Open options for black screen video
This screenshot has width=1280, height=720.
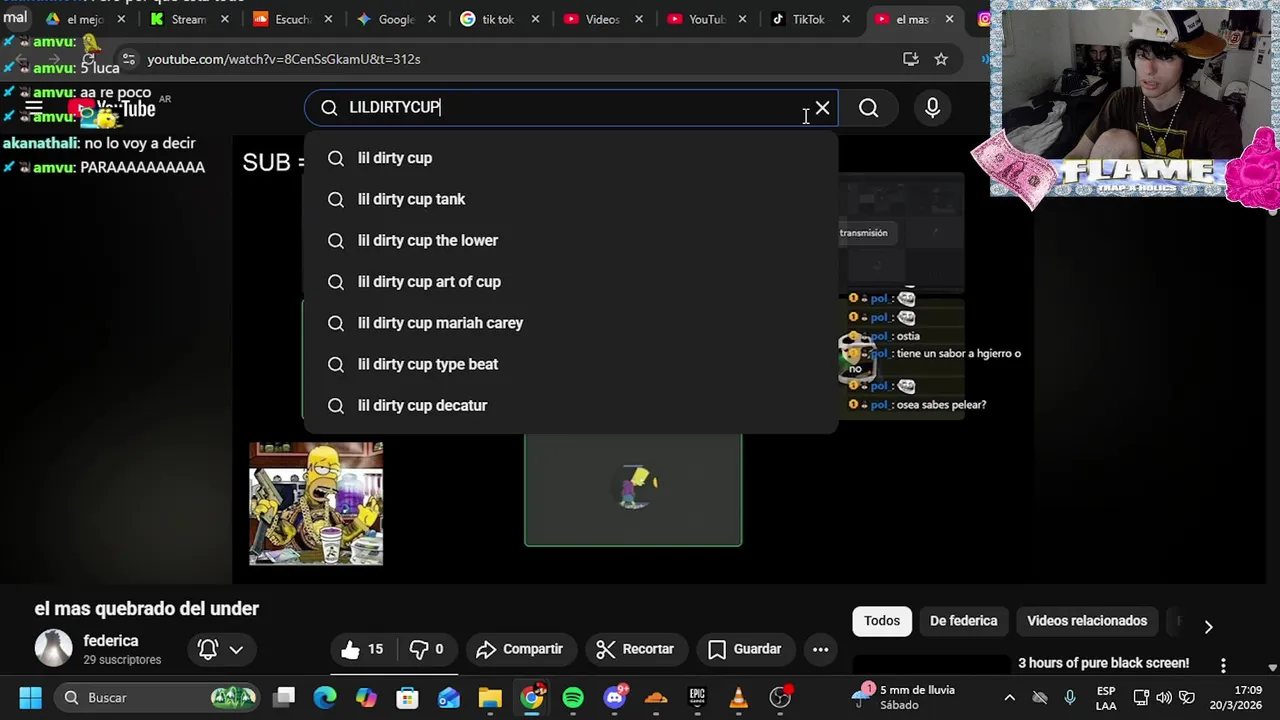tap(1222, 665)
